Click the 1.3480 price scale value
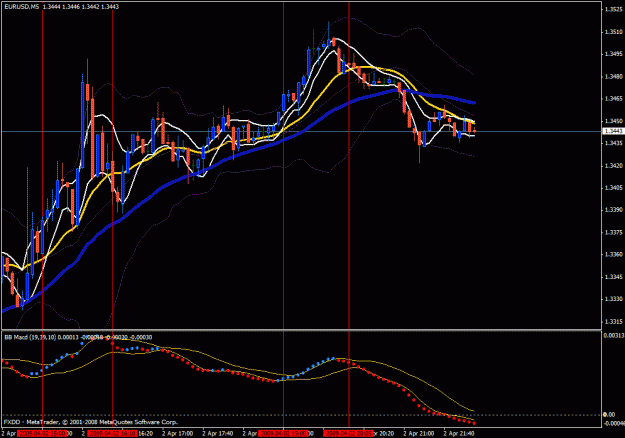Image resolution: width=625 pixels, height=438 pixels. pos(614,76)
